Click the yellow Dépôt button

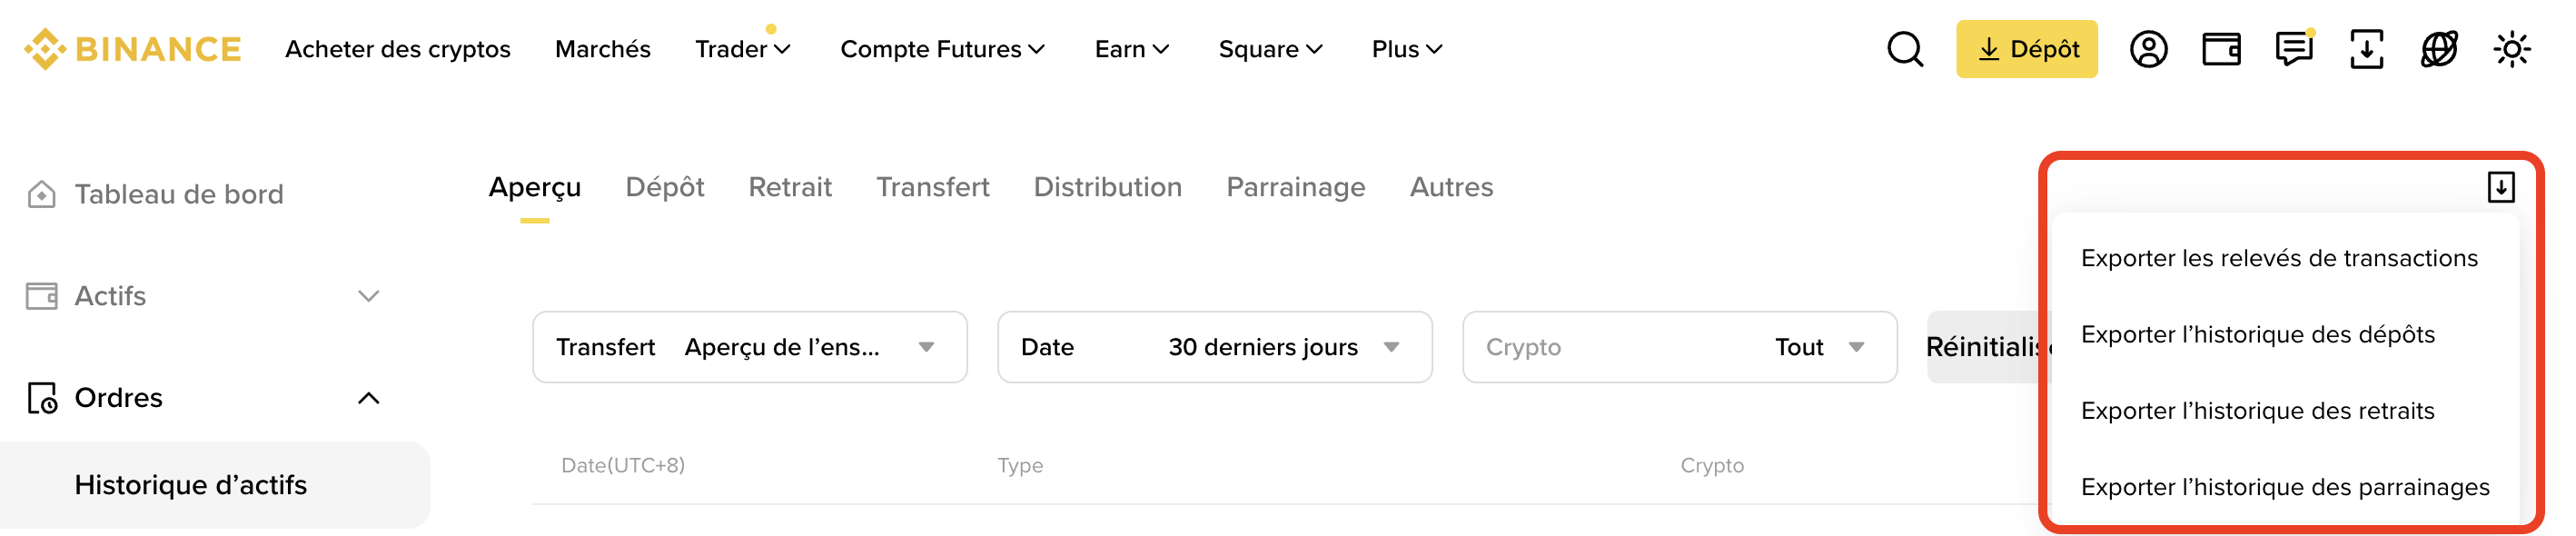pyautogui.click(x=2026, y=49)
